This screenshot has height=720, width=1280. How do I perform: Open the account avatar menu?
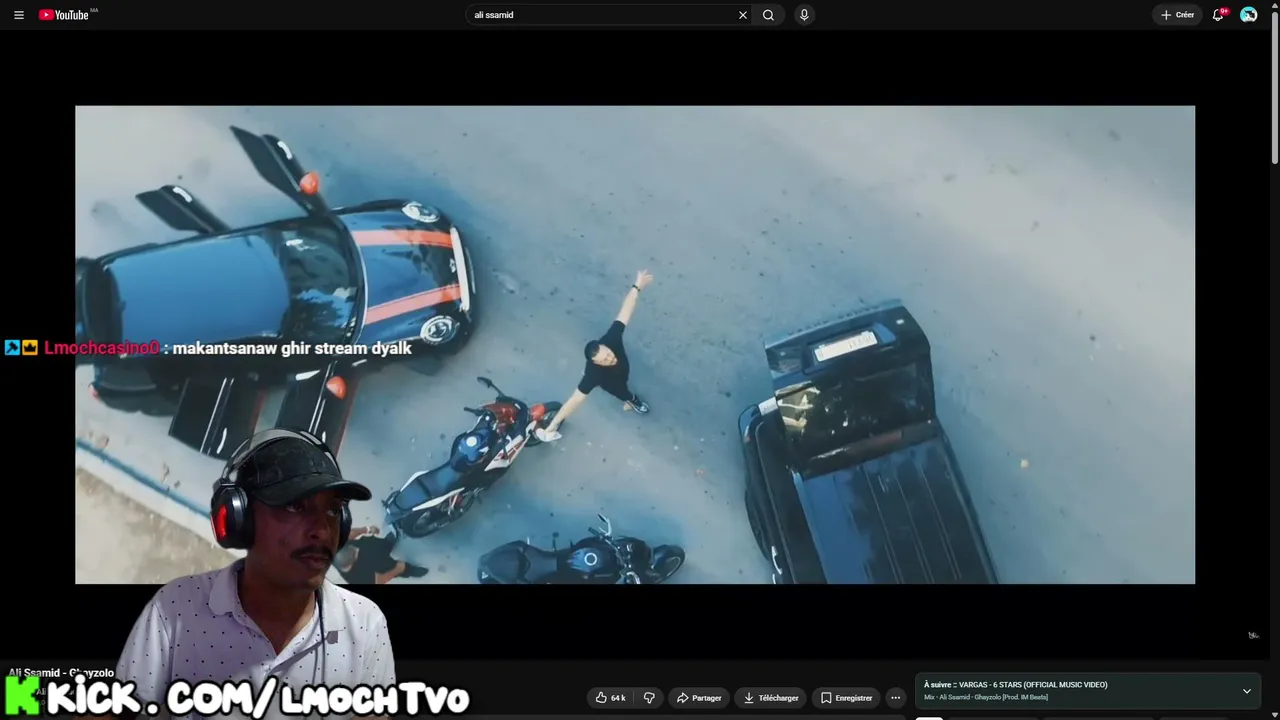(x=1249, y=15)
